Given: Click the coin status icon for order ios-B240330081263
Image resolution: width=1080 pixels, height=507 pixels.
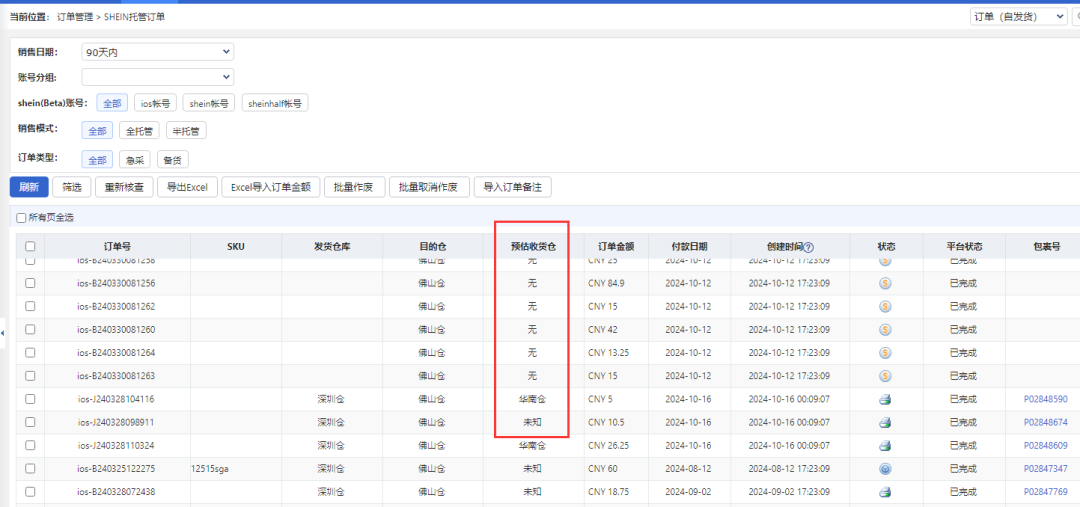Looking at the screenshot, I should (x=885, y=376).
